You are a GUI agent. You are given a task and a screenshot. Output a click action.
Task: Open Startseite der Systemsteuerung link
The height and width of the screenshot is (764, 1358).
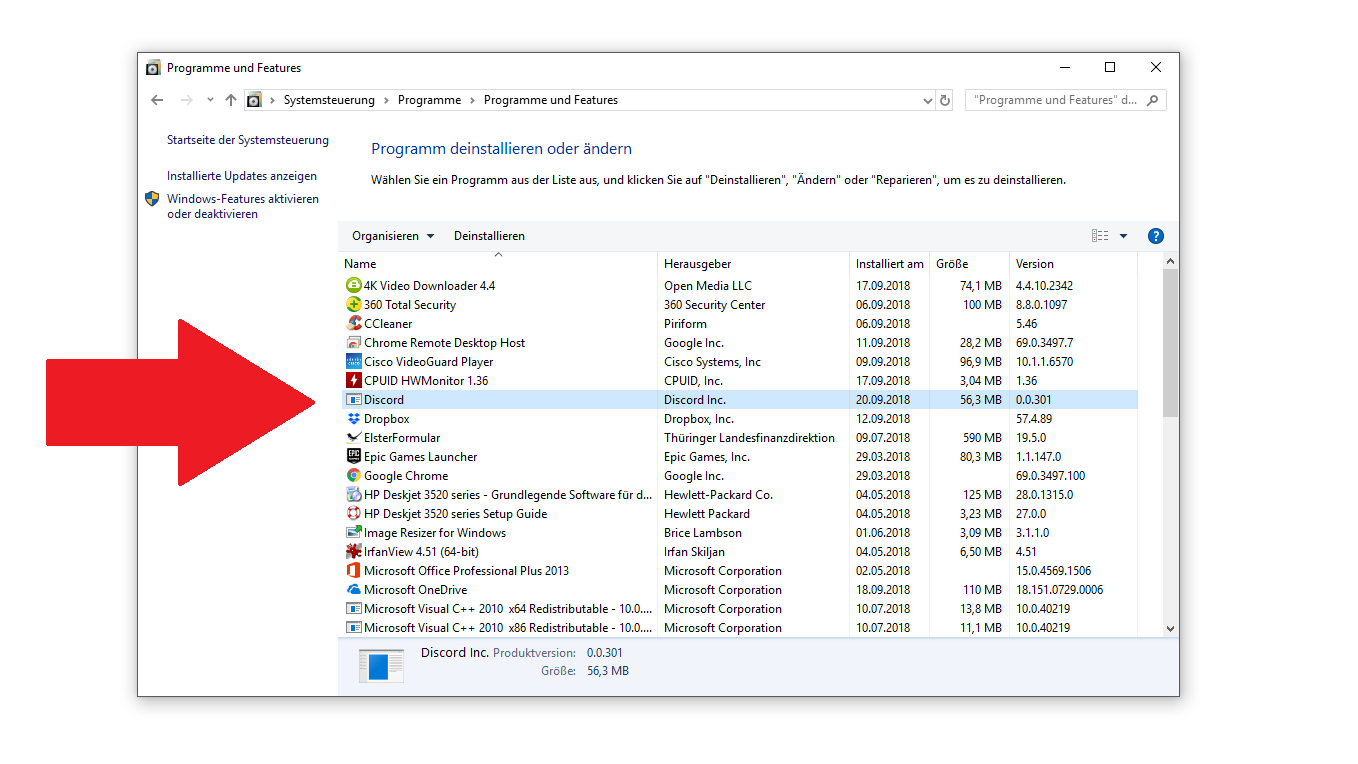coord(248,140)
